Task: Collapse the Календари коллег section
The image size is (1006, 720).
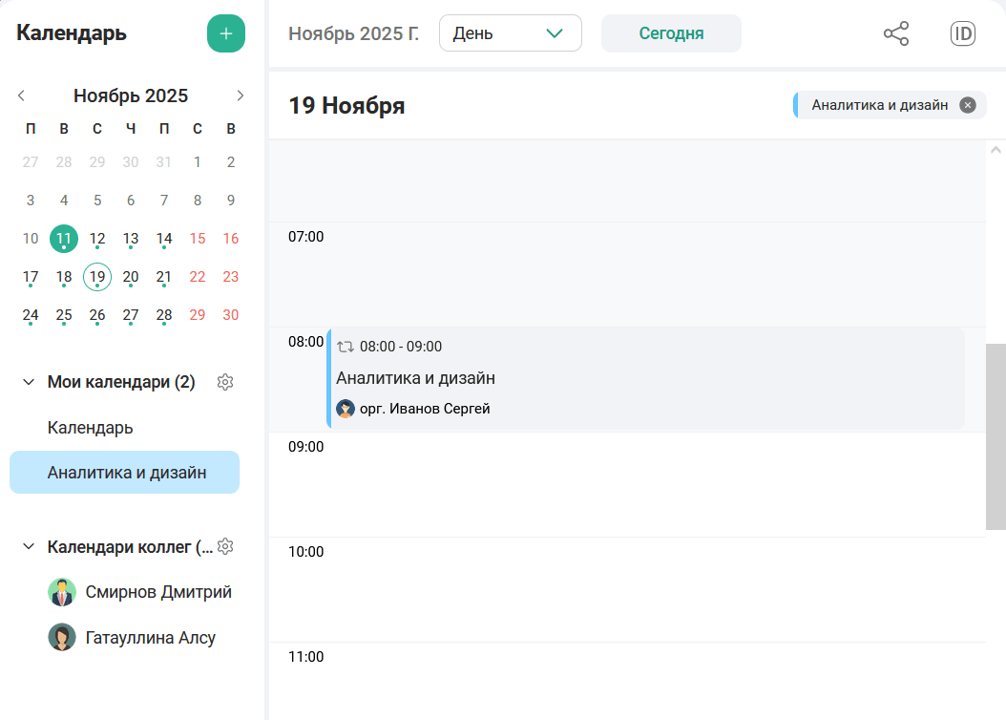Action: point(28,547)
